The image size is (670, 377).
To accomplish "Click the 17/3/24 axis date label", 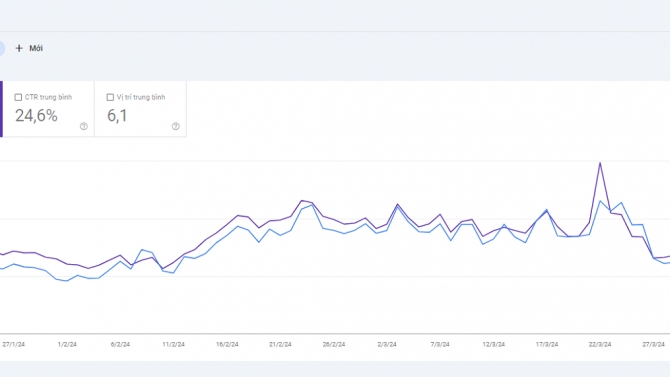I will (547, 345).
